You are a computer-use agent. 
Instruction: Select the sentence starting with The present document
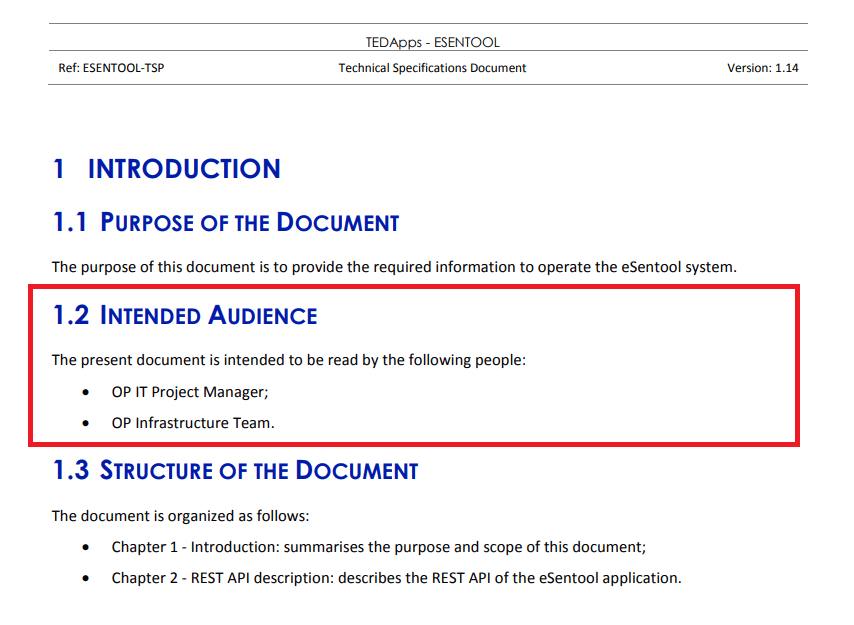(x=289, y=359)
